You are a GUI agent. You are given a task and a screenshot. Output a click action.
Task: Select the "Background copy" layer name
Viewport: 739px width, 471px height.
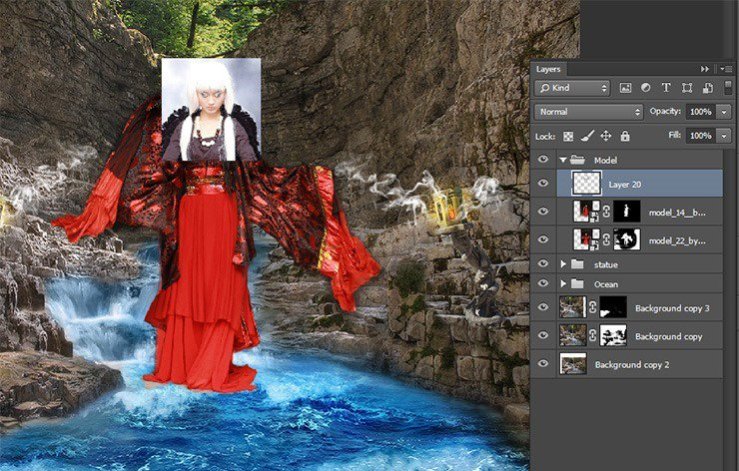pyautogui.click(x=668, y=337)
